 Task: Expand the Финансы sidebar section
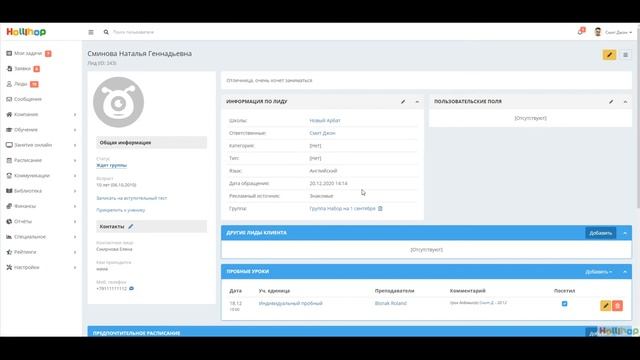[41, 206]
